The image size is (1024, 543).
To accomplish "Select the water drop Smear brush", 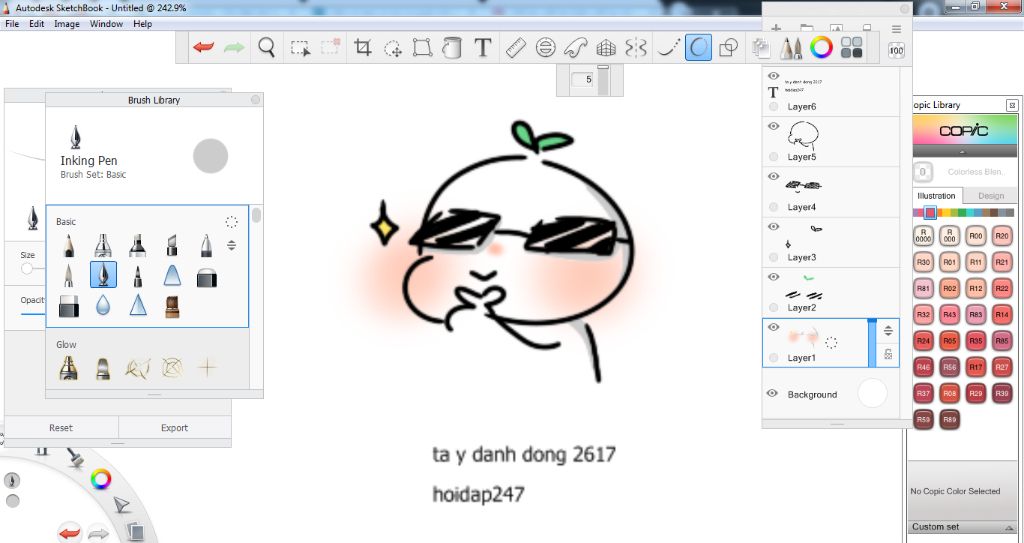I will (x=103, y=305).
